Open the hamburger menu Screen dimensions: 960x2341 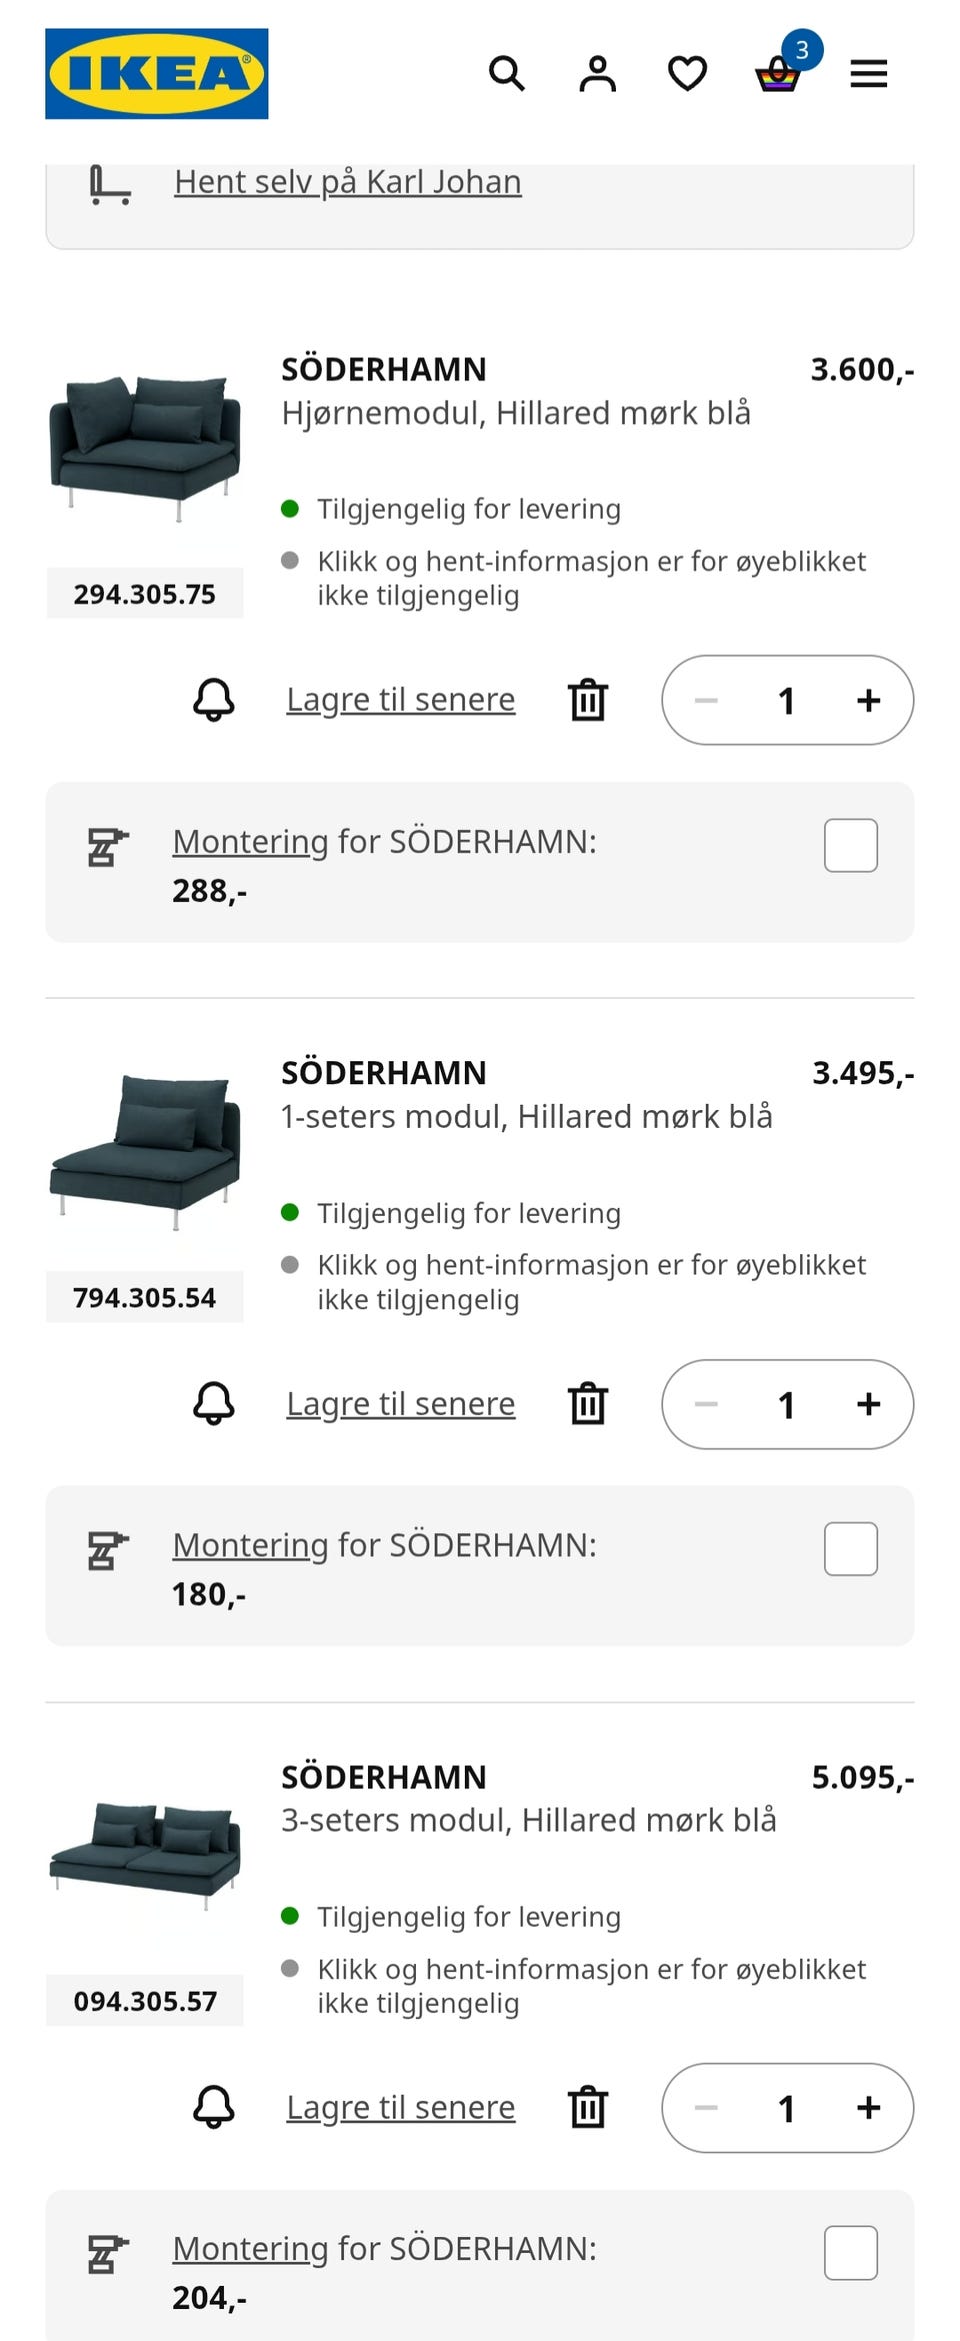point(868,73)
